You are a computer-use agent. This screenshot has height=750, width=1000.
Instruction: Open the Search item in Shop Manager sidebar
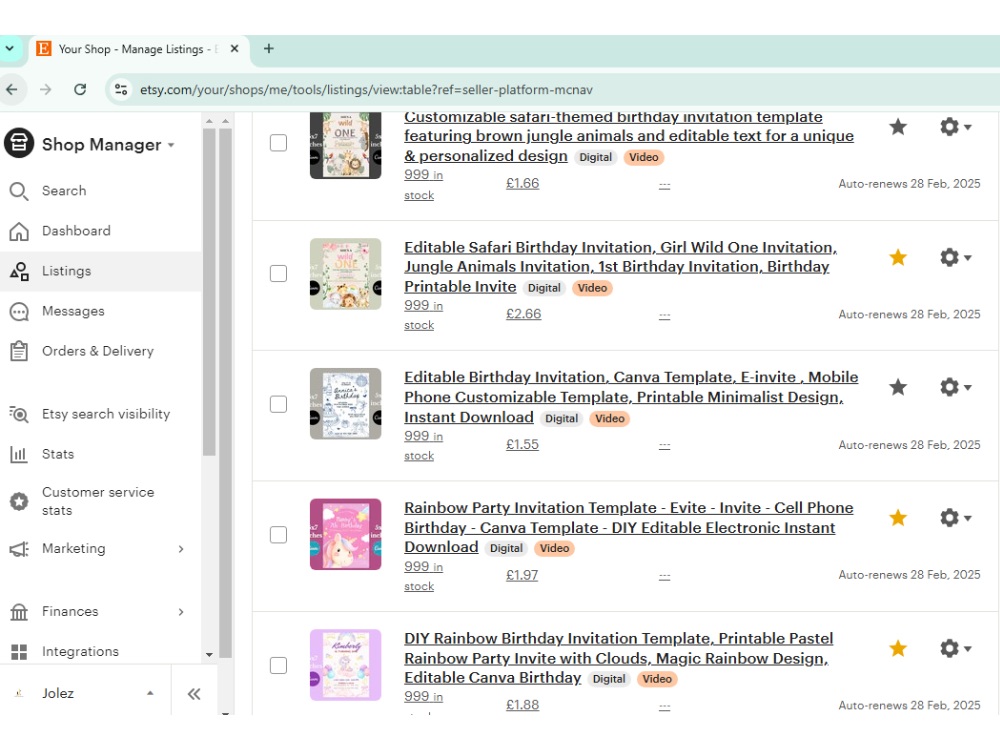101,191
